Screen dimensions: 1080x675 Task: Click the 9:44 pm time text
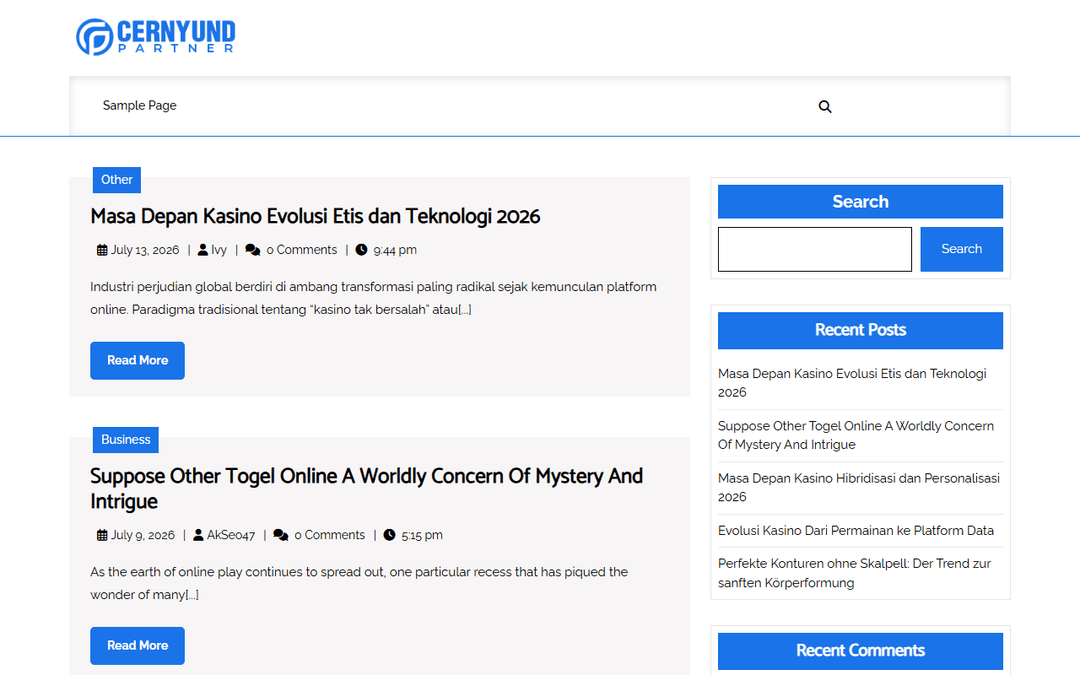[x=395, y=250]
